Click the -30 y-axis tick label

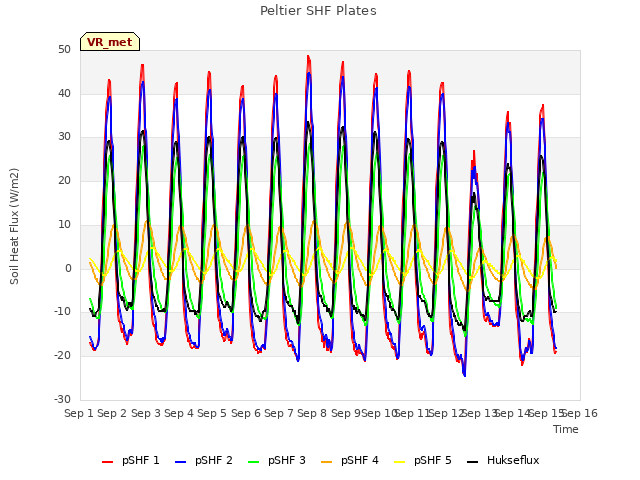pyautogui.click(x=62, y=400)
